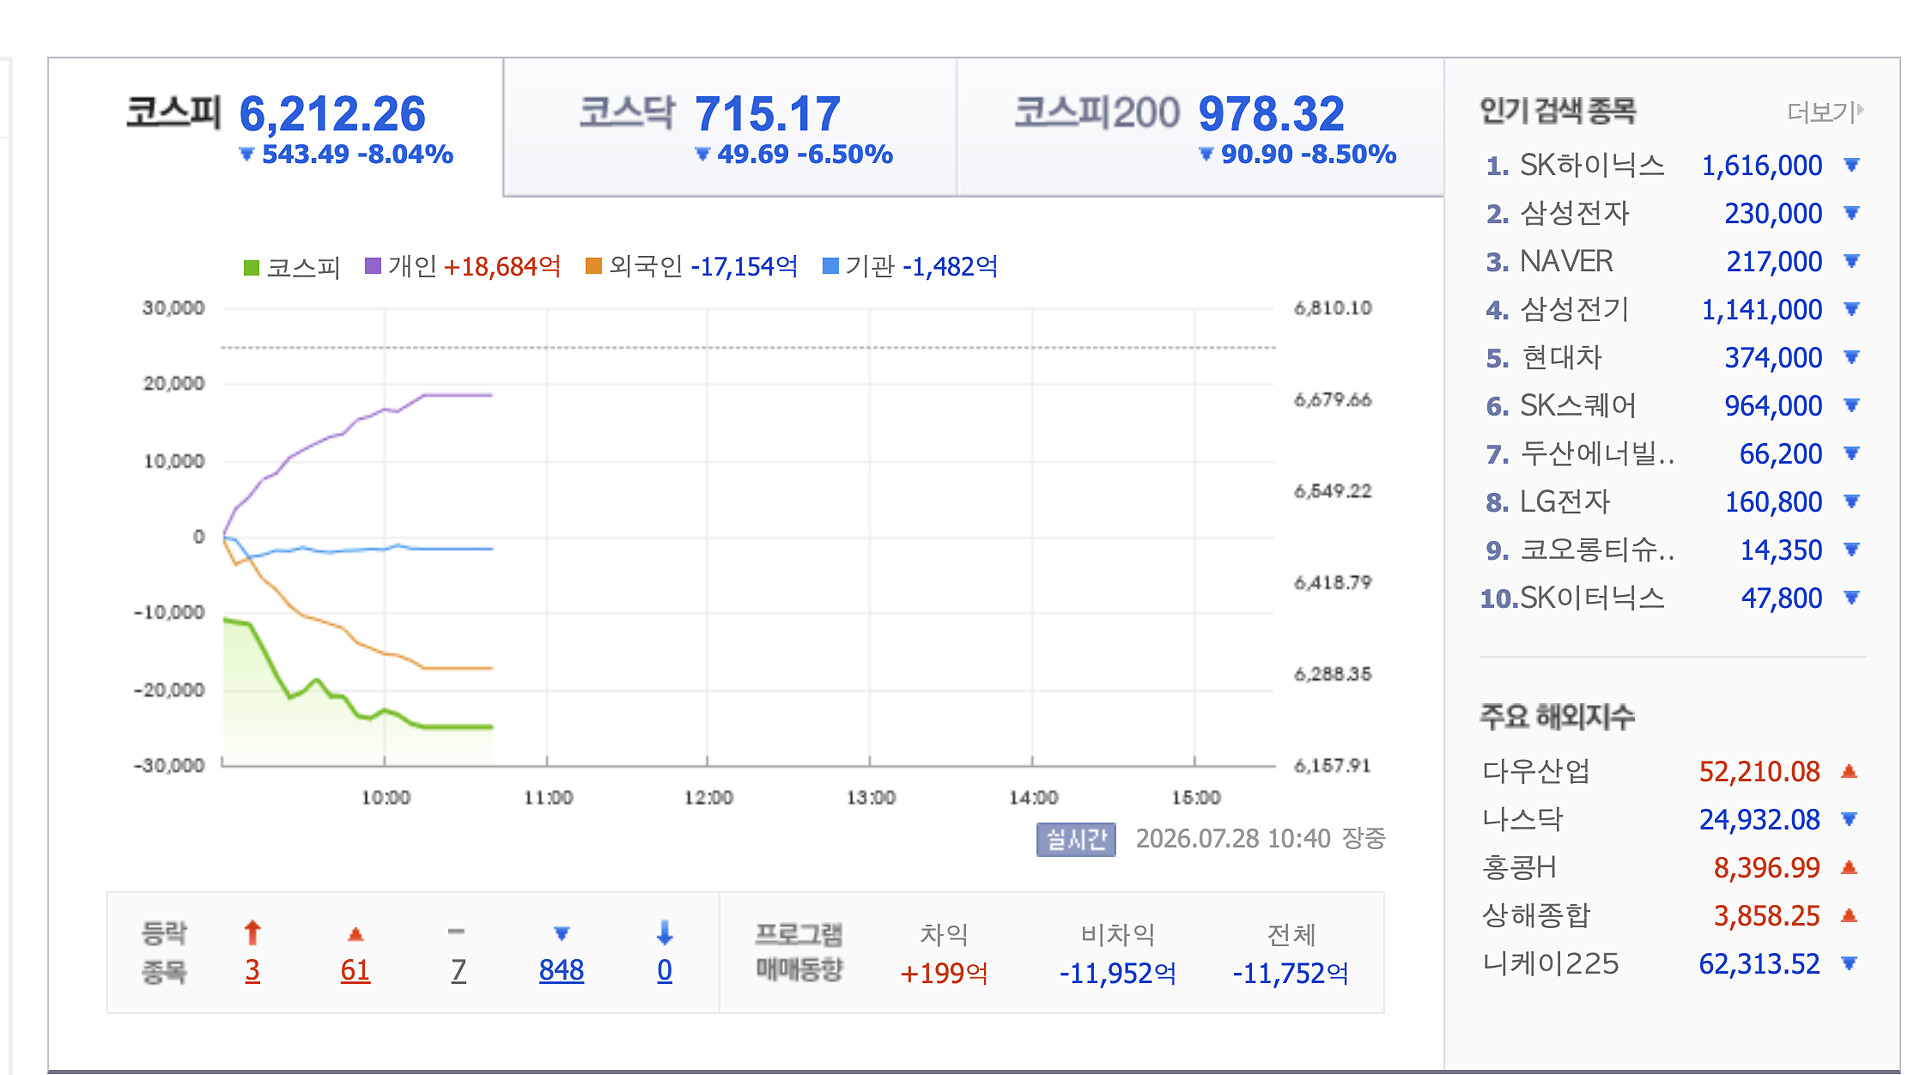
Task: Click the down arrow beside SK하이닉스 price
Action: tap(1851, 165)
